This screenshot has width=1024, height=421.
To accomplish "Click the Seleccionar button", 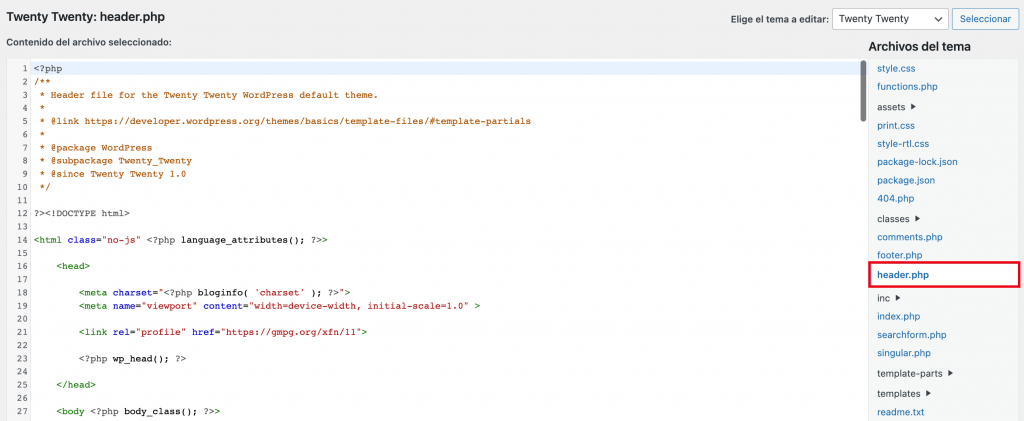I will tap(986, 19).
